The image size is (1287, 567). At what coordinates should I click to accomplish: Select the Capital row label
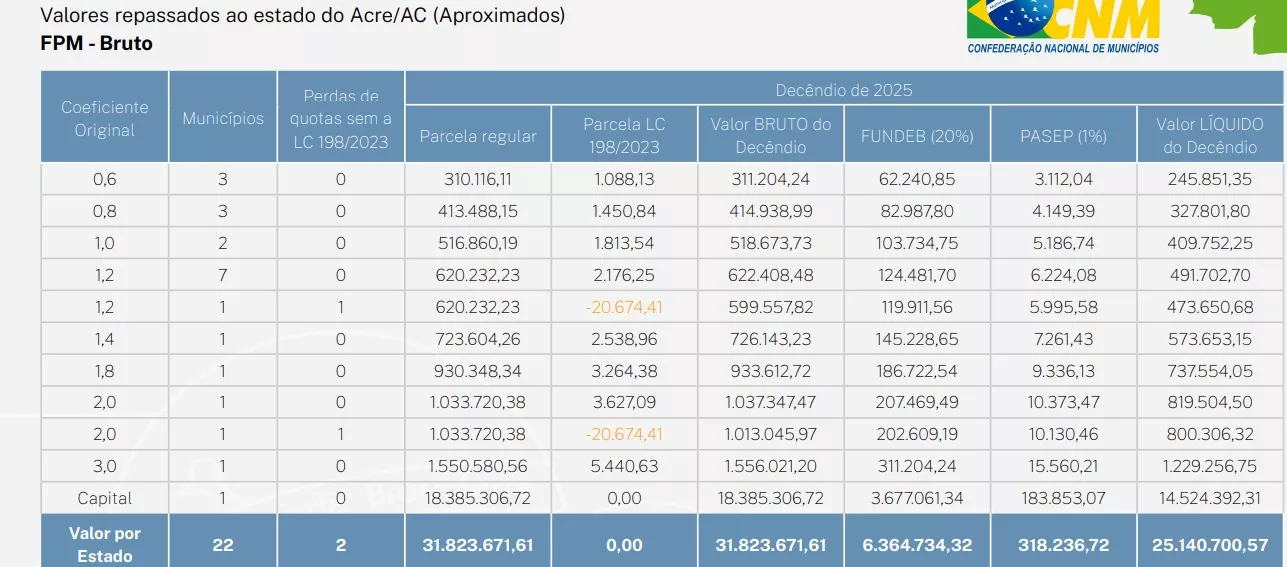point(105,498)
